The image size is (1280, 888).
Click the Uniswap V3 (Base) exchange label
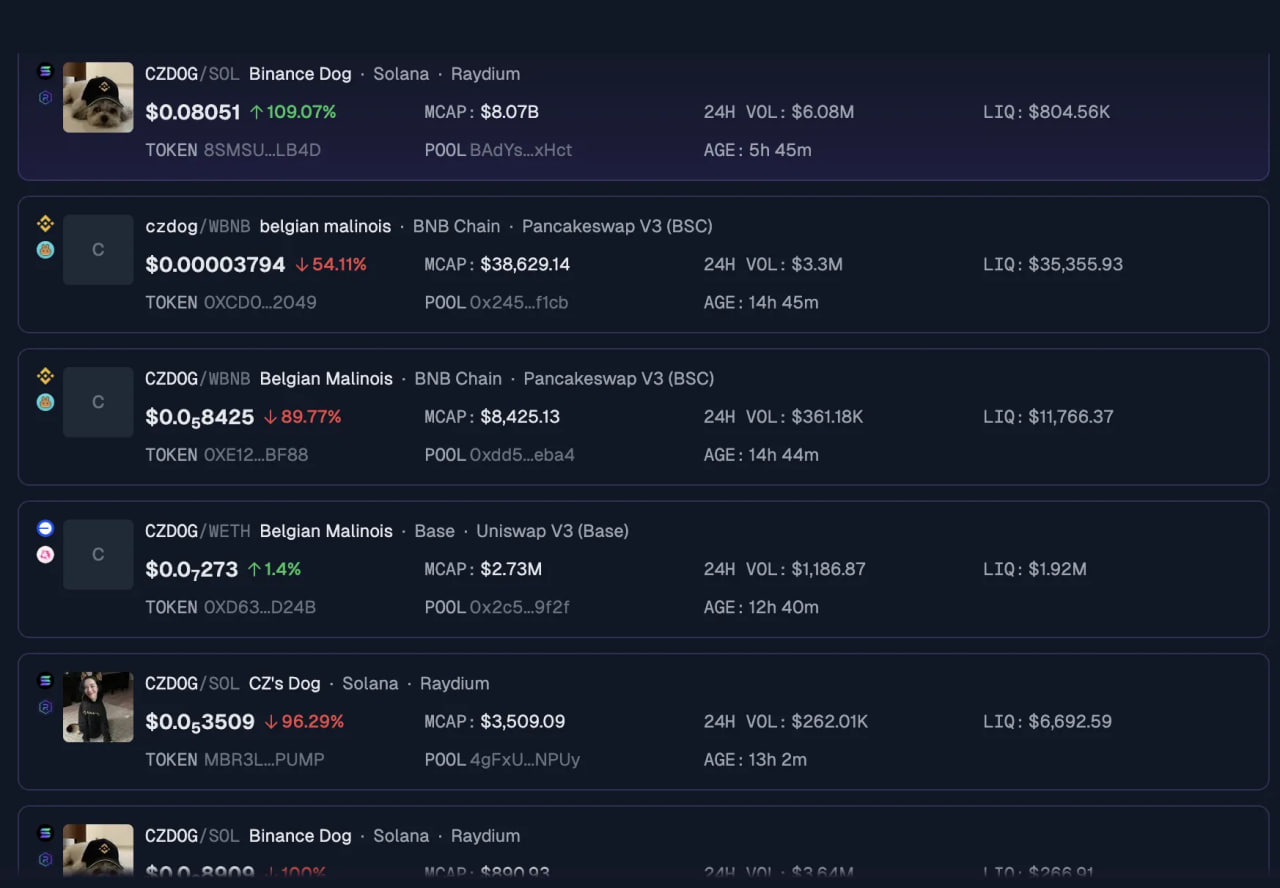coord(552,531)
